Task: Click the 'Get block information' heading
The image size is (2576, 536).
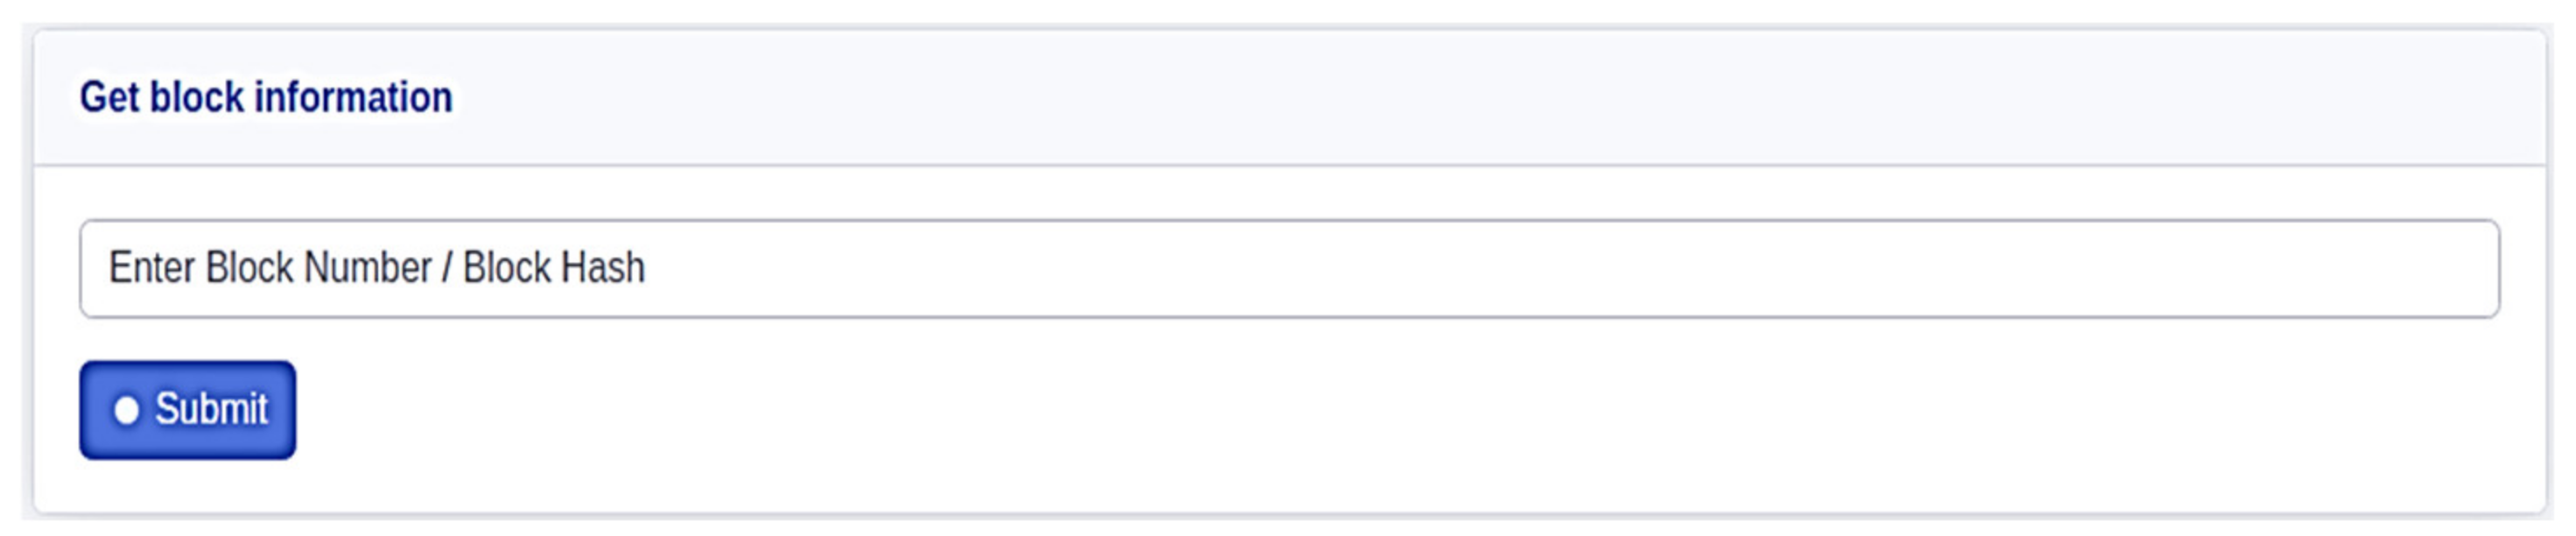Action: [266, 97]
